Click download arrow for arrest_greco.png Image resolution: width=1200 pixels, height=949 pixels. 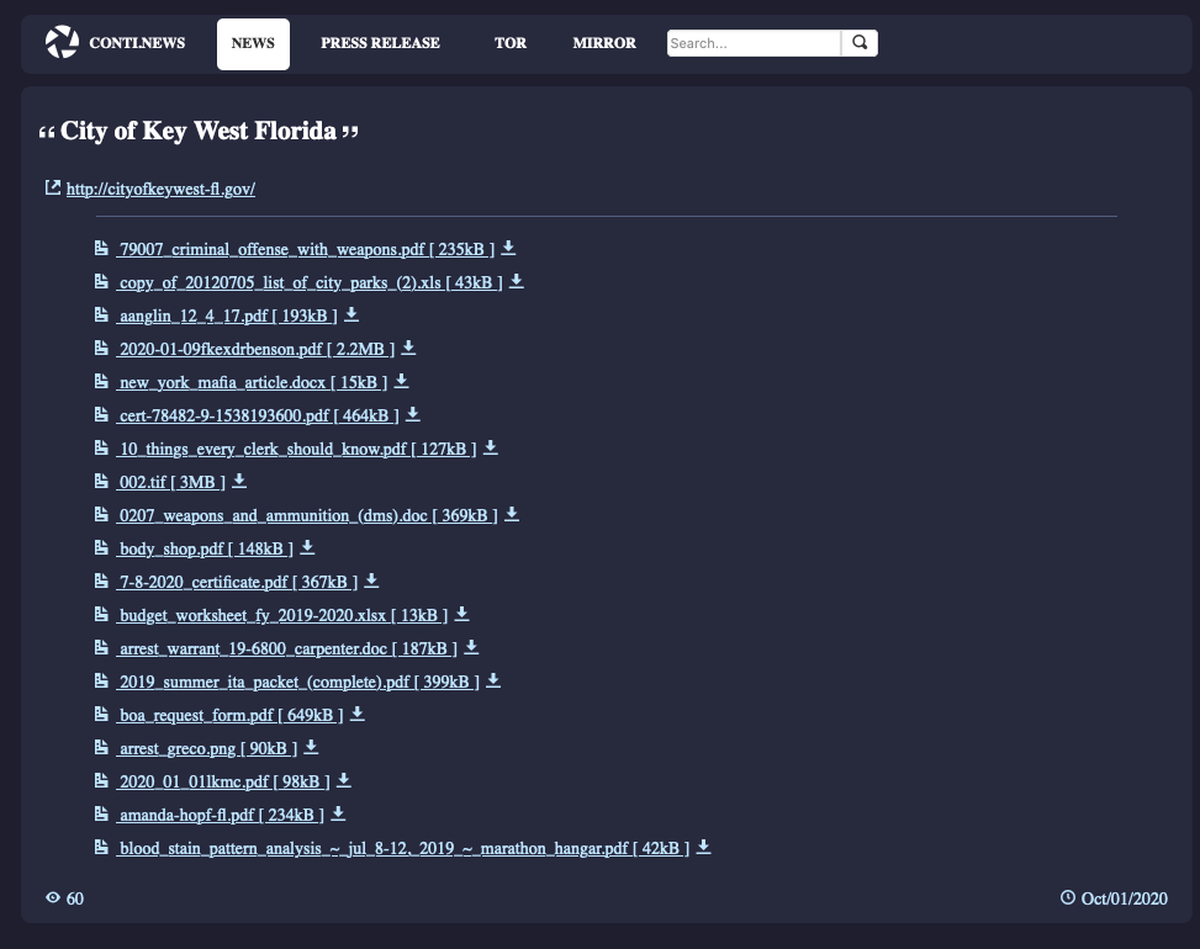(311, 746)
